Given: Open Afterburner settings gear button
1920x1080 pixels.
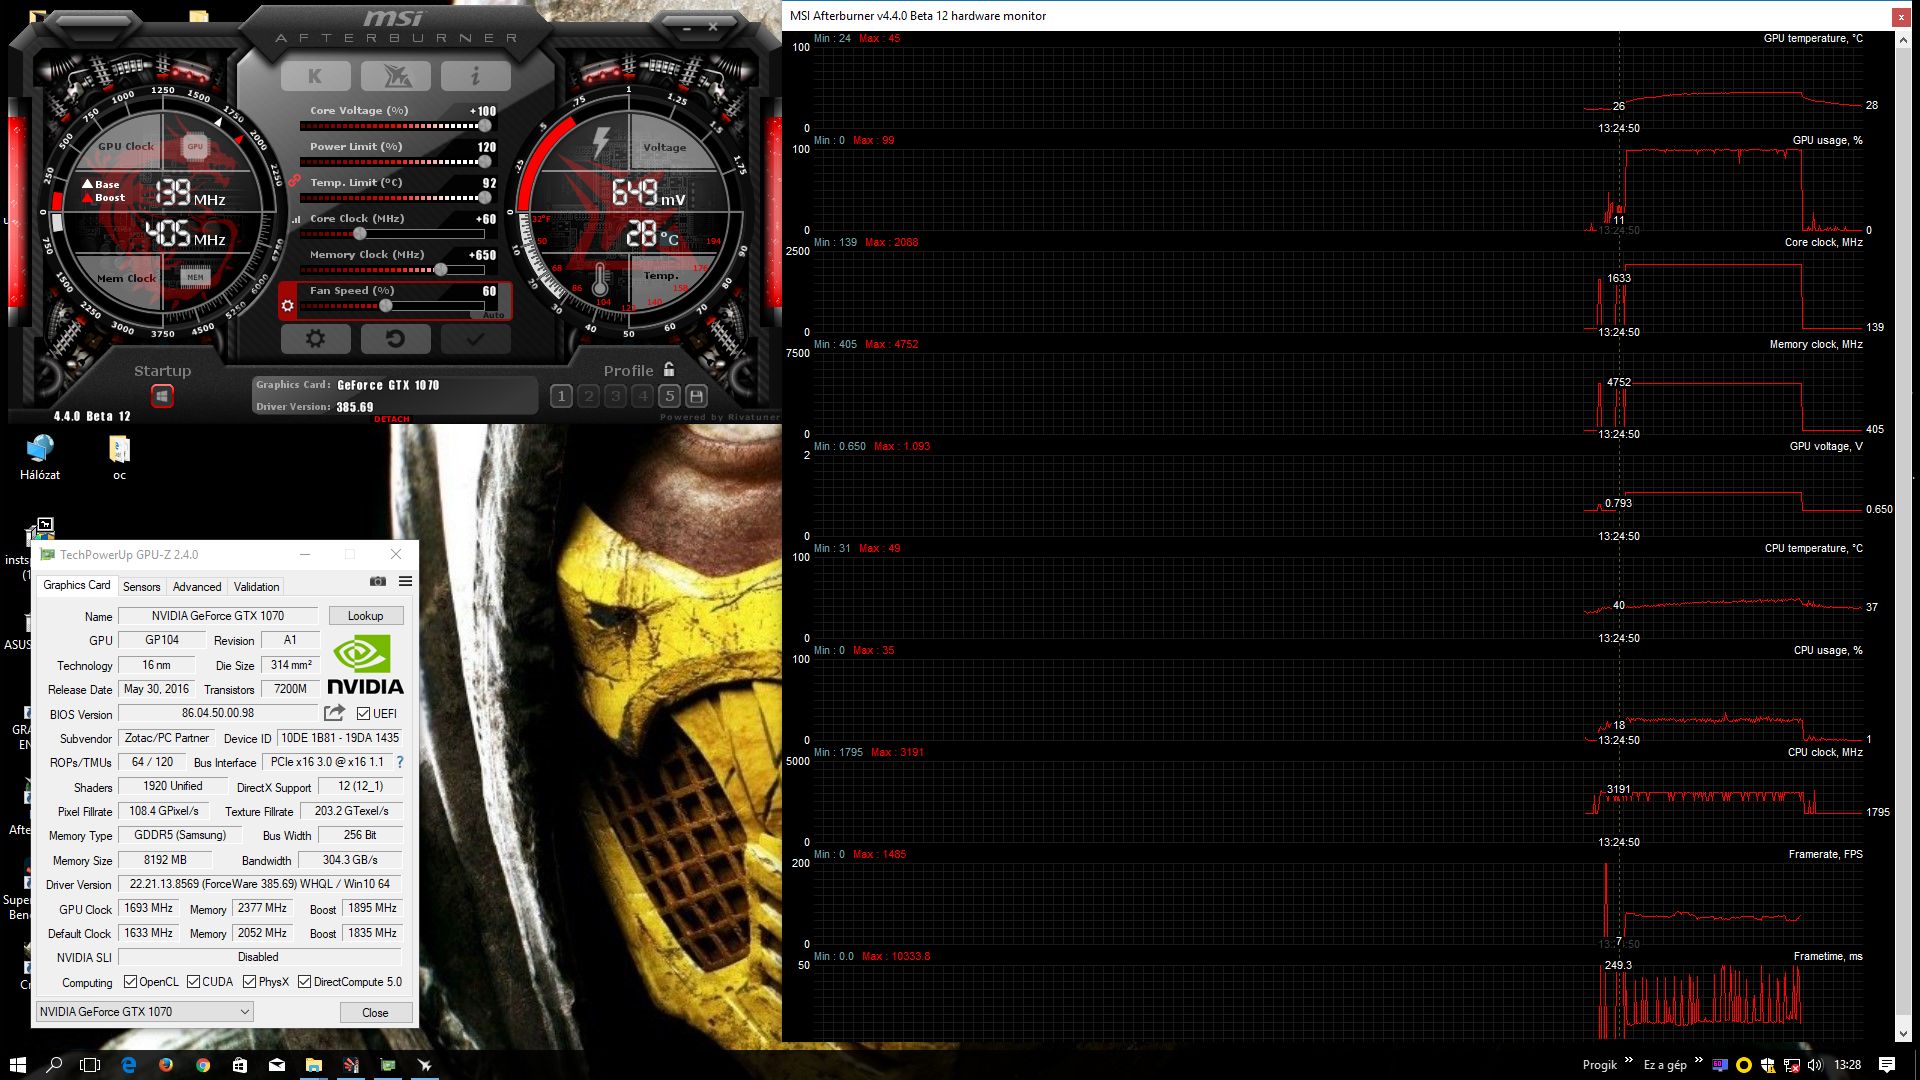Looking at the screenshot, I should point(315,339).
